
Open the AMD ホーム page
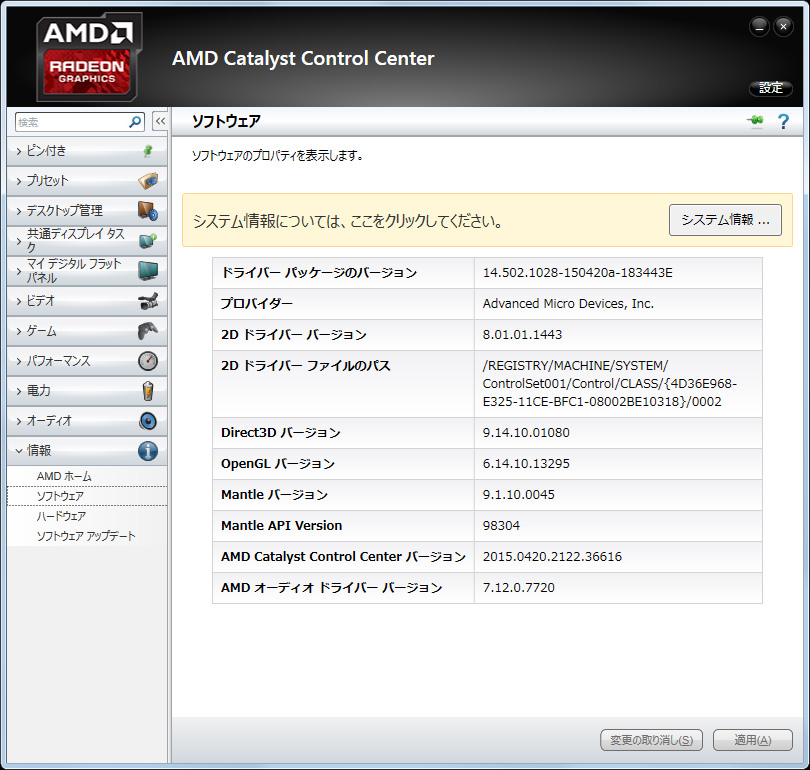64,476
